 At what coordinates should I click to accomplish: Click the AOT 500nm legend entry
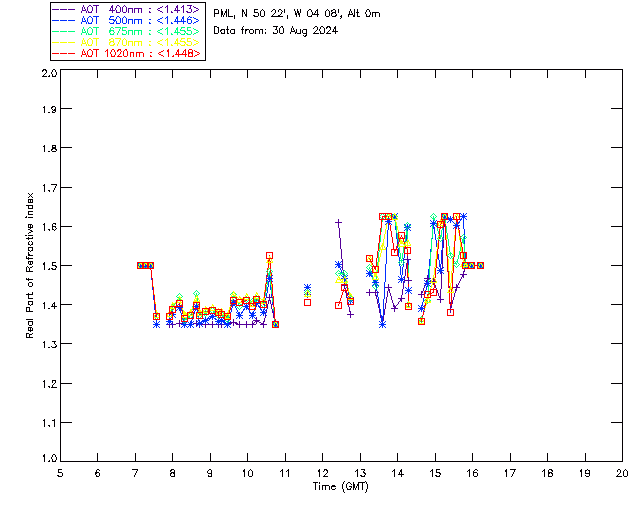[127, 20]
